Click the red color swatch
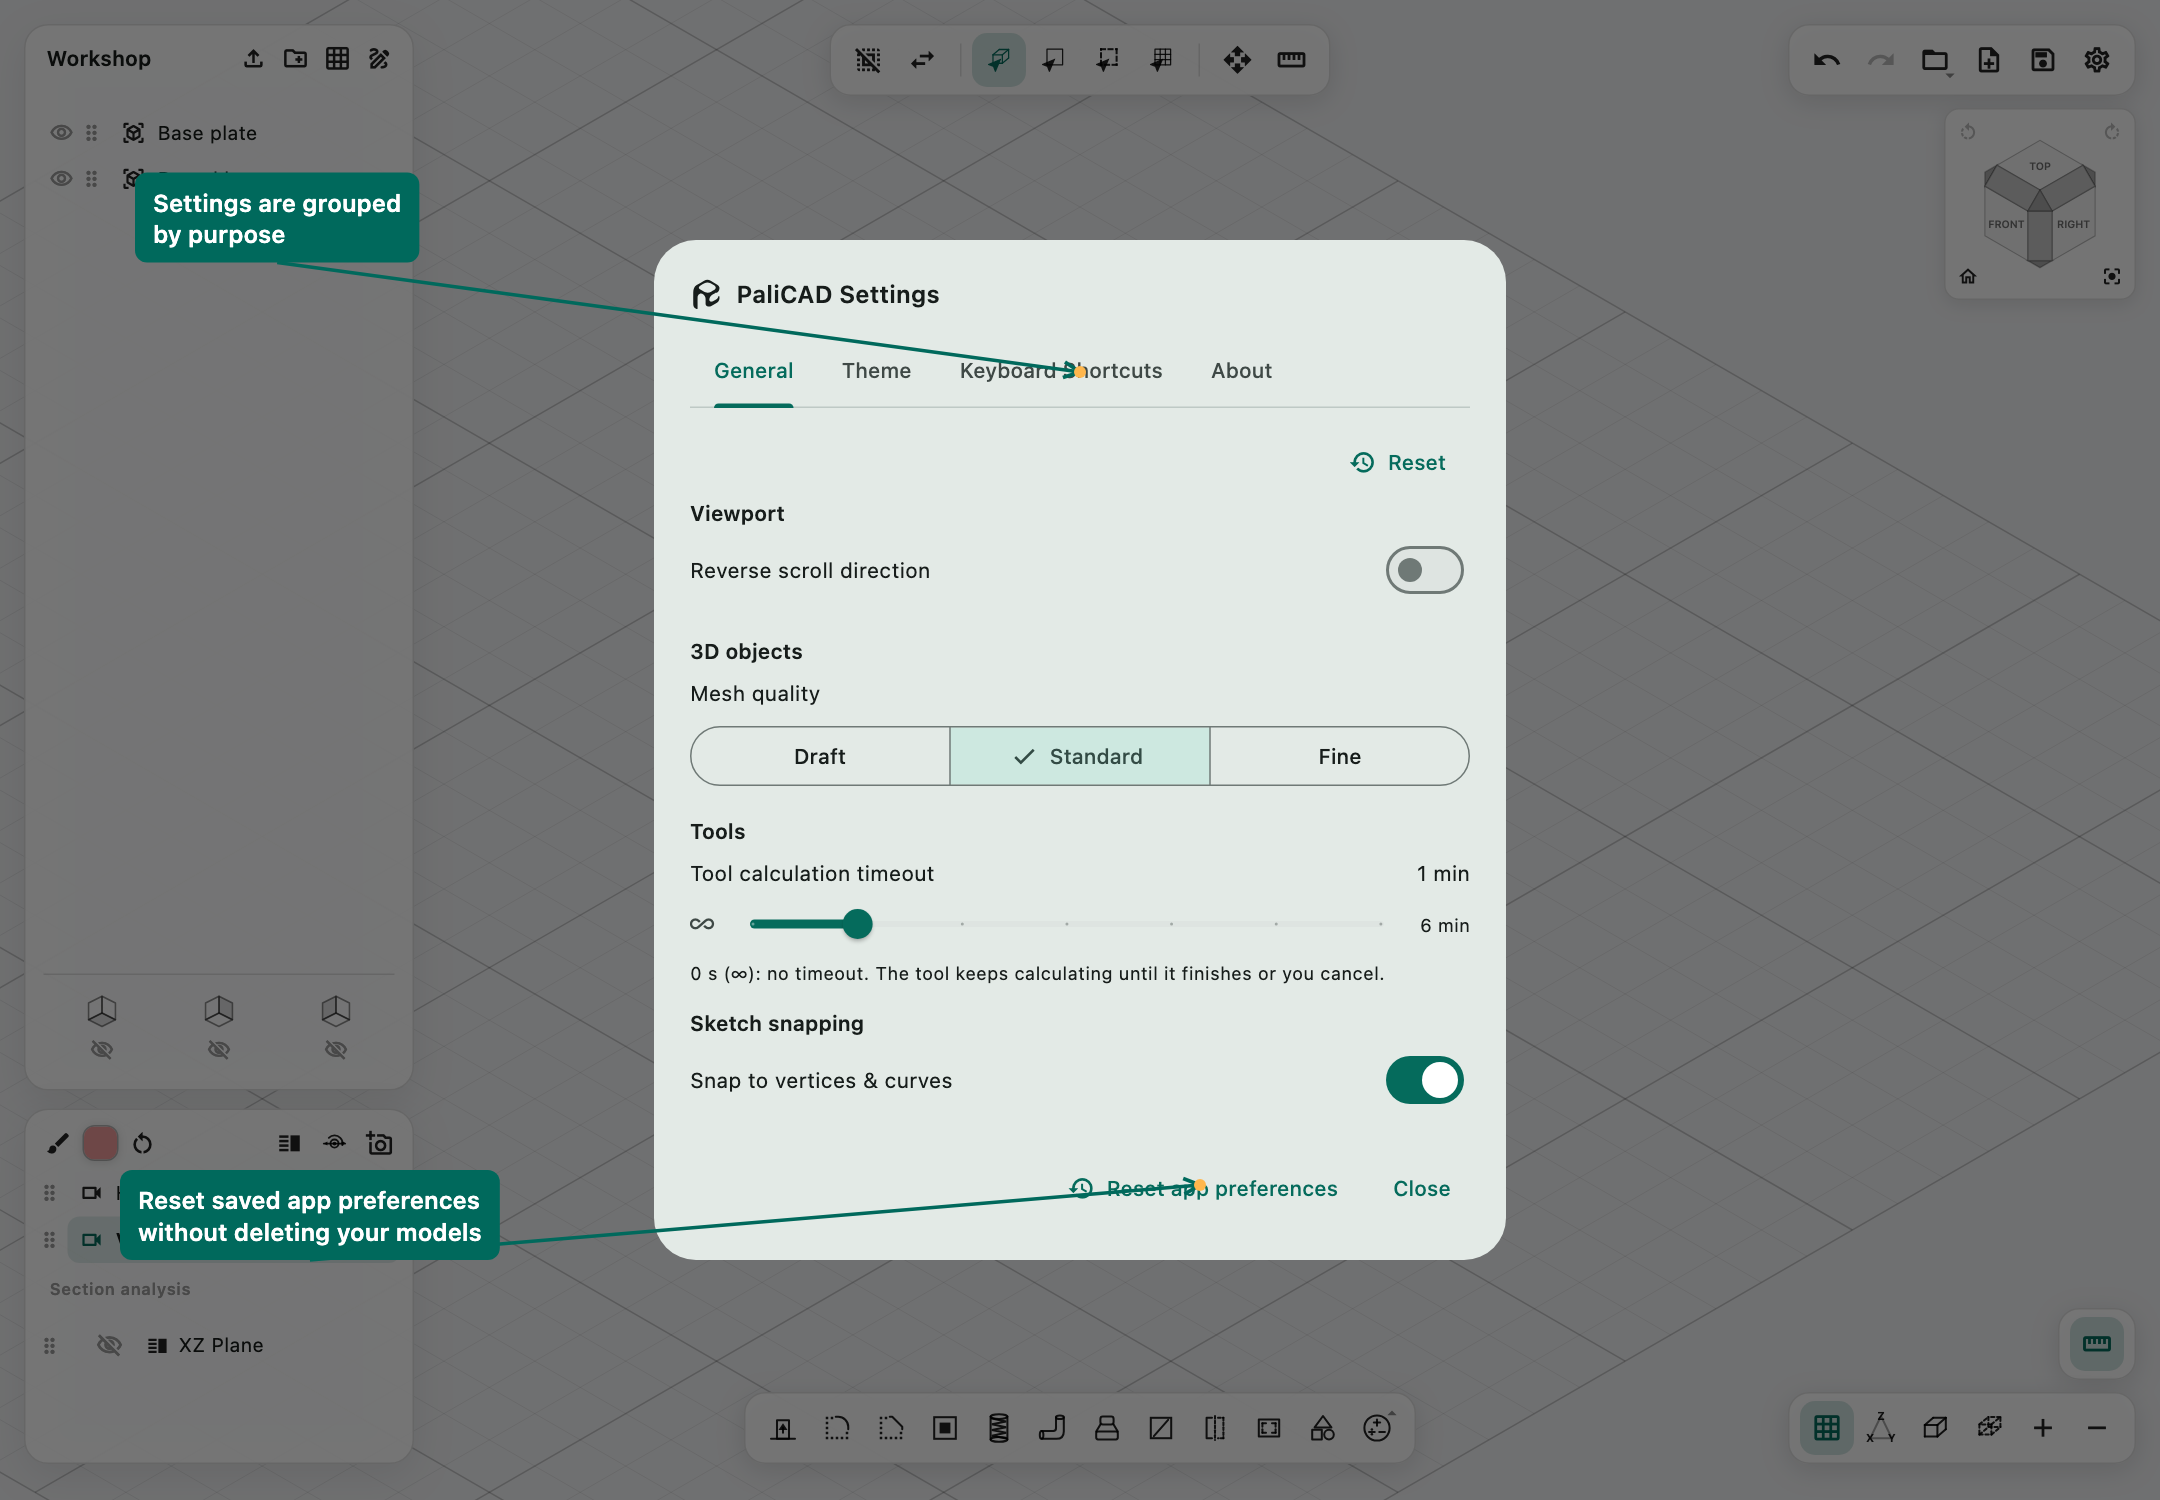This screenshot has width=2160, height=1500. pyautogui.click(x=100, y=1143)
